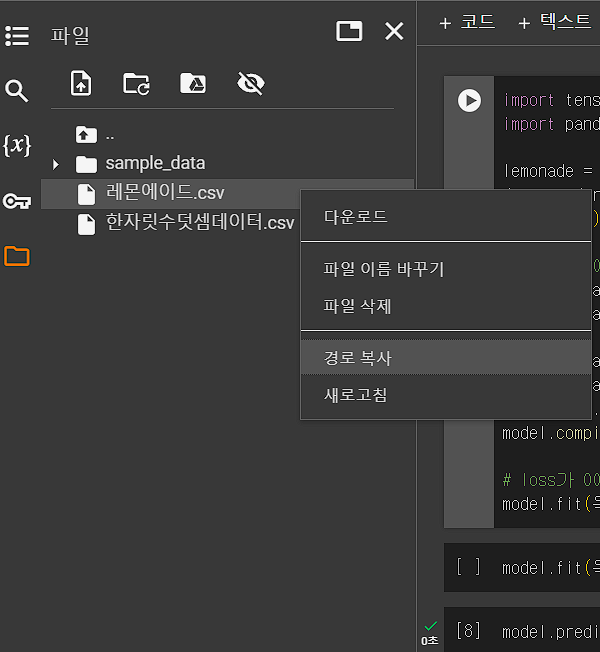Upload a file to session storage
The image size is (600, 652).
[x=81, y=84]
